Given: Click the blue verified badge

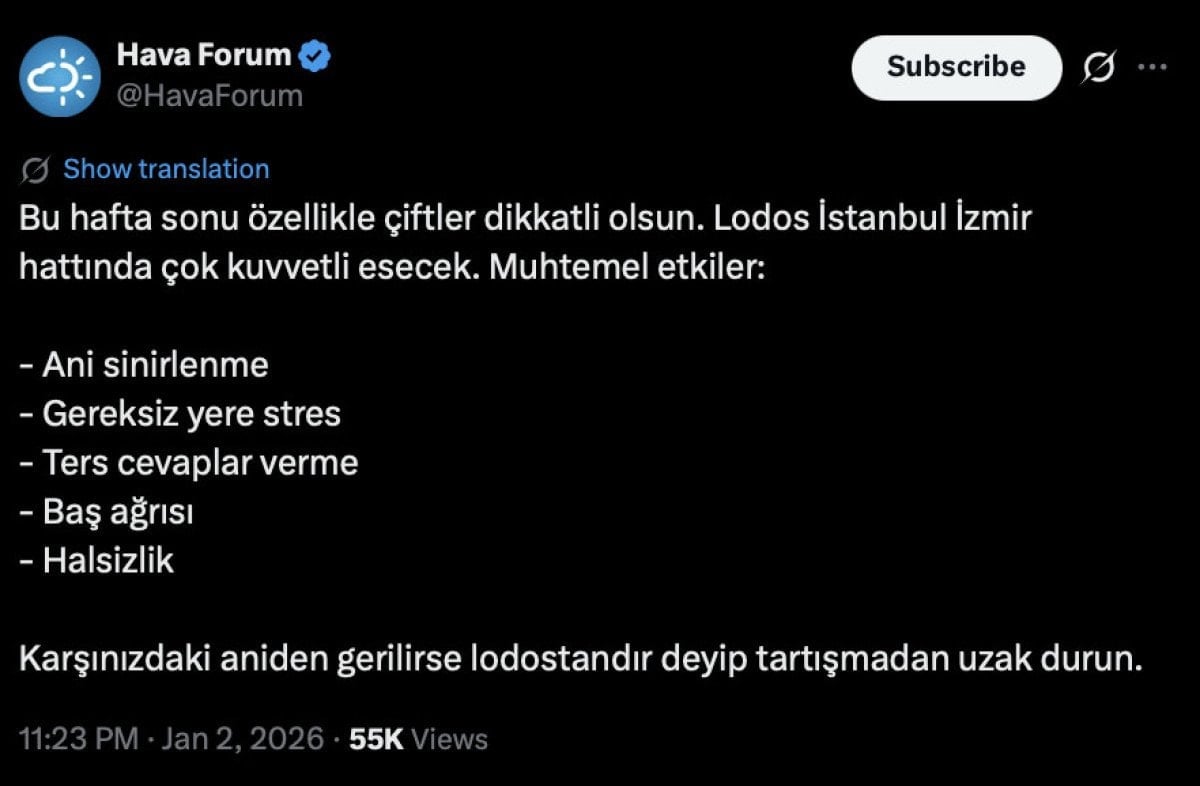Looking at the screenshot, I should [x=316, y=57].
